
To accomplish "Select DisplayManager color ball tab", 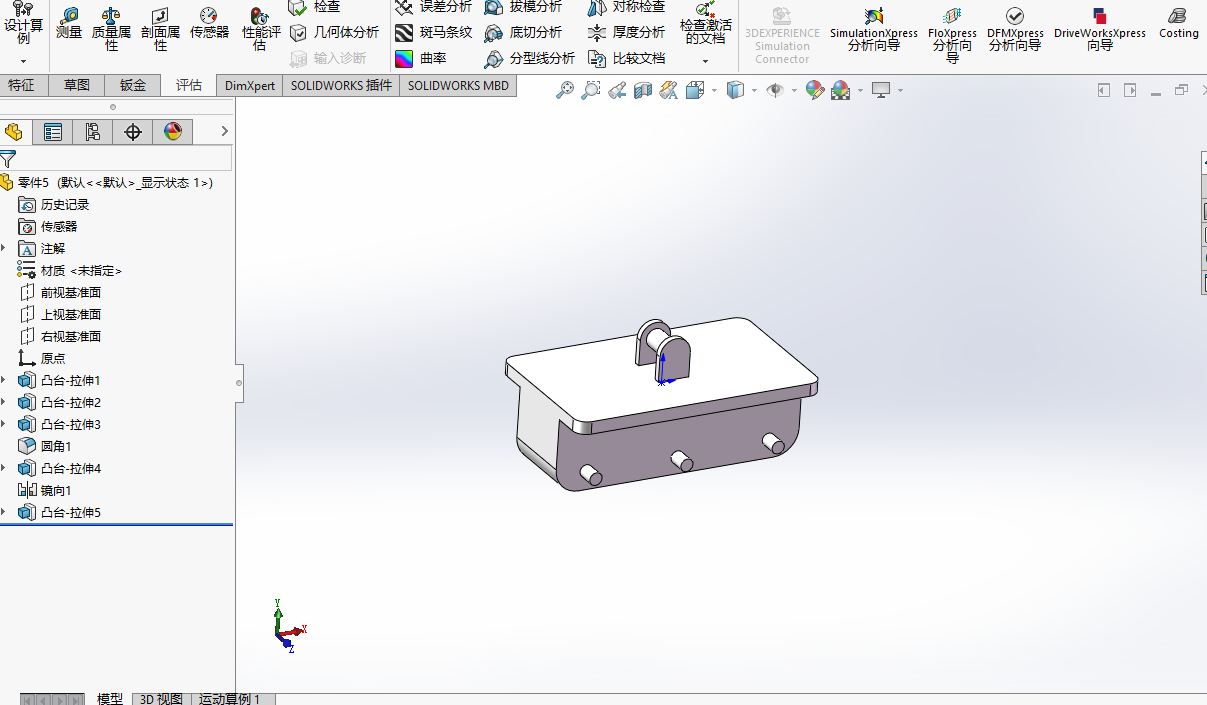I will click(173, 132).
